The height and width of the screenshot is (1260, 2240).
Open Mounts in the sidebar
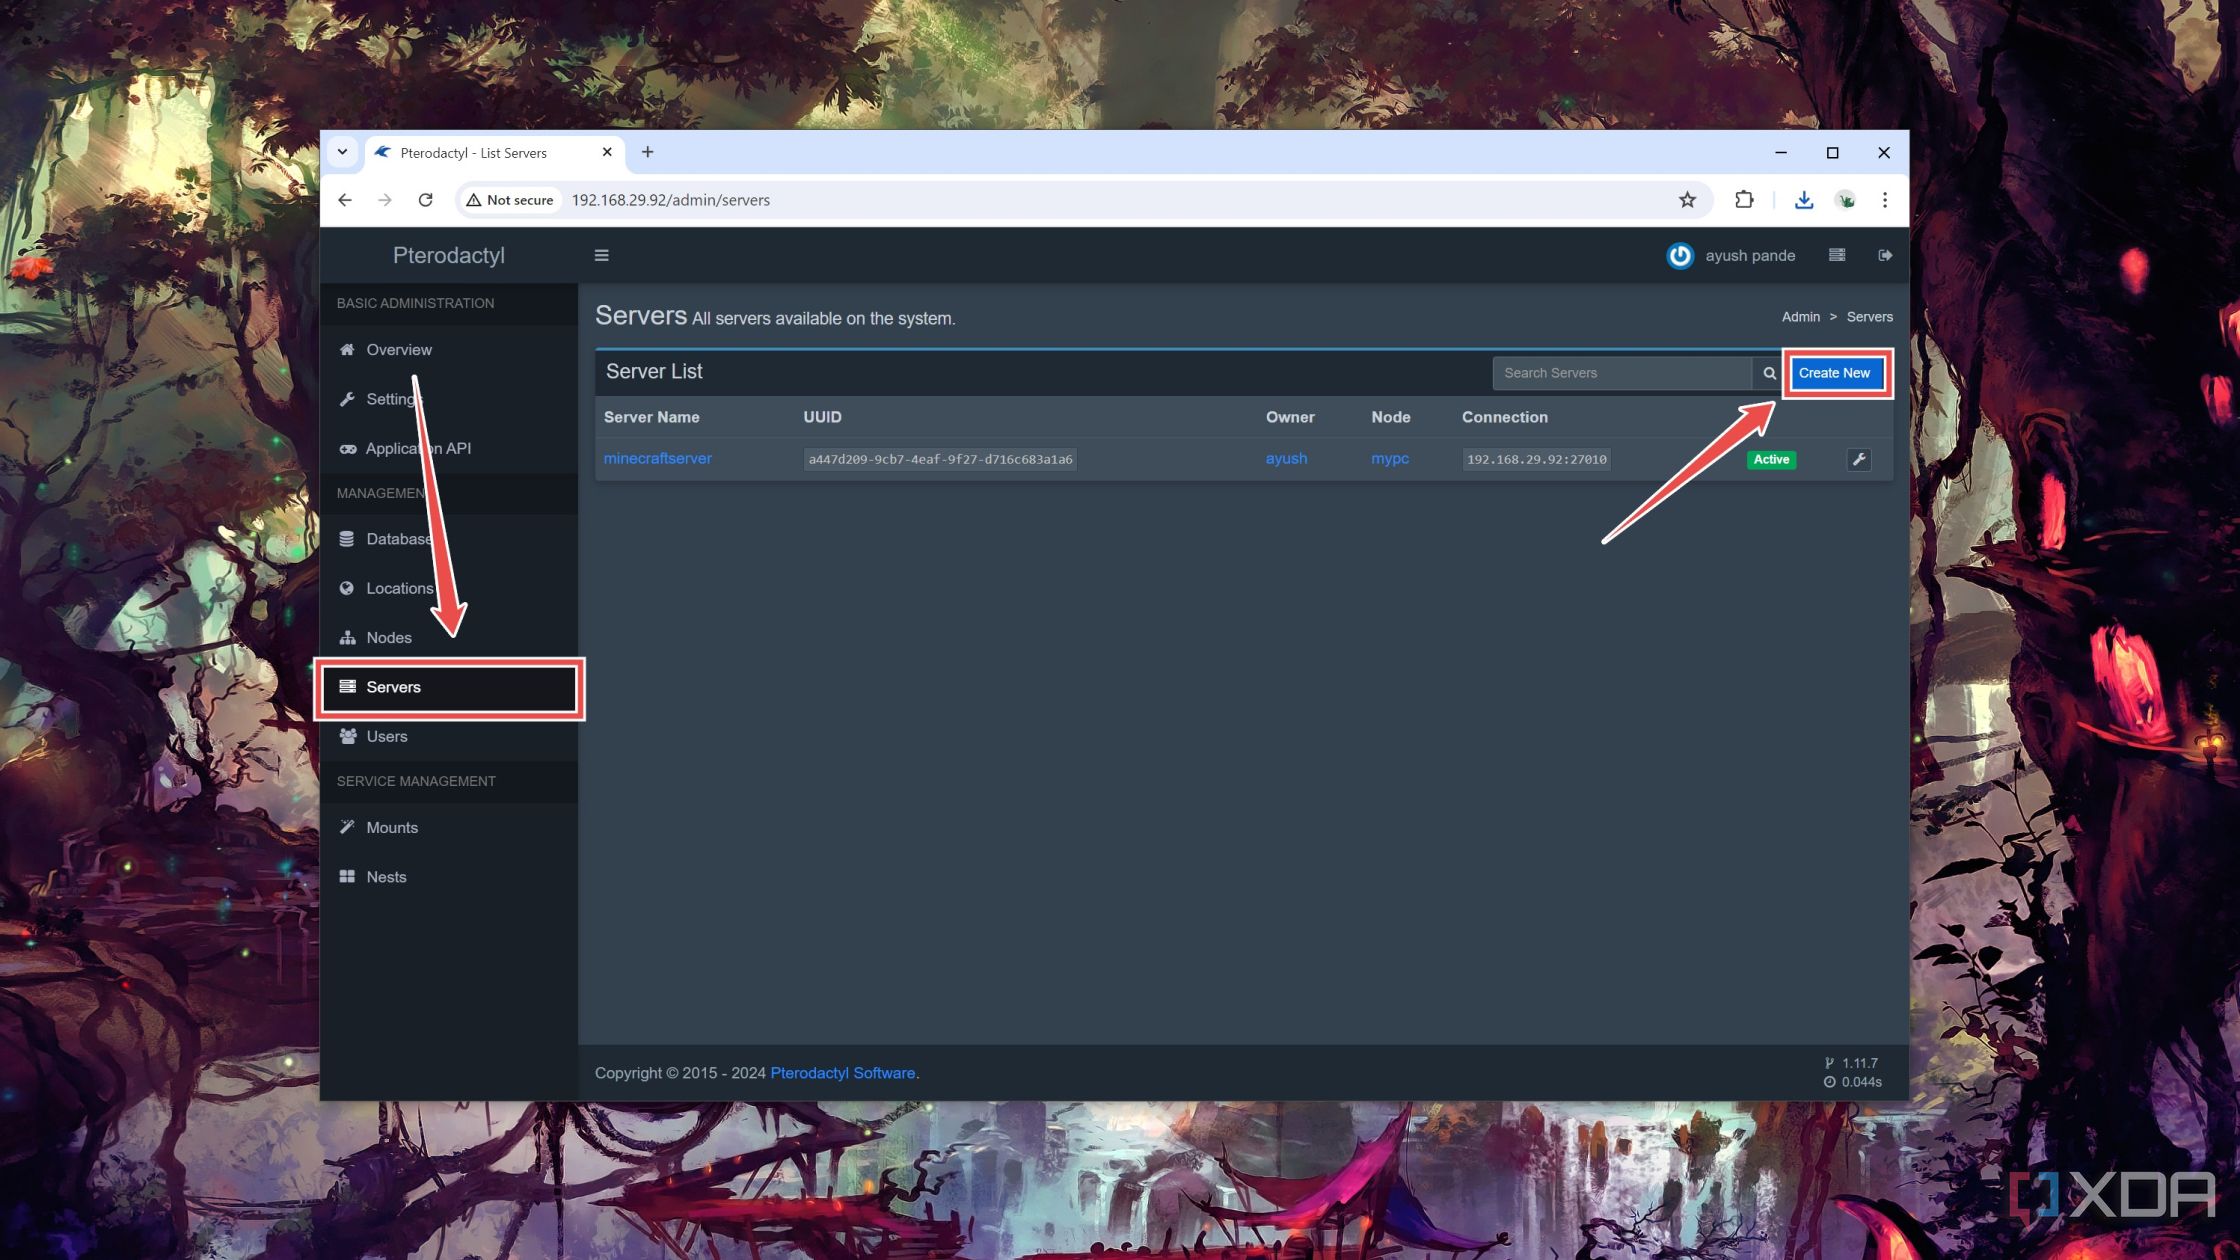point(449,828)
